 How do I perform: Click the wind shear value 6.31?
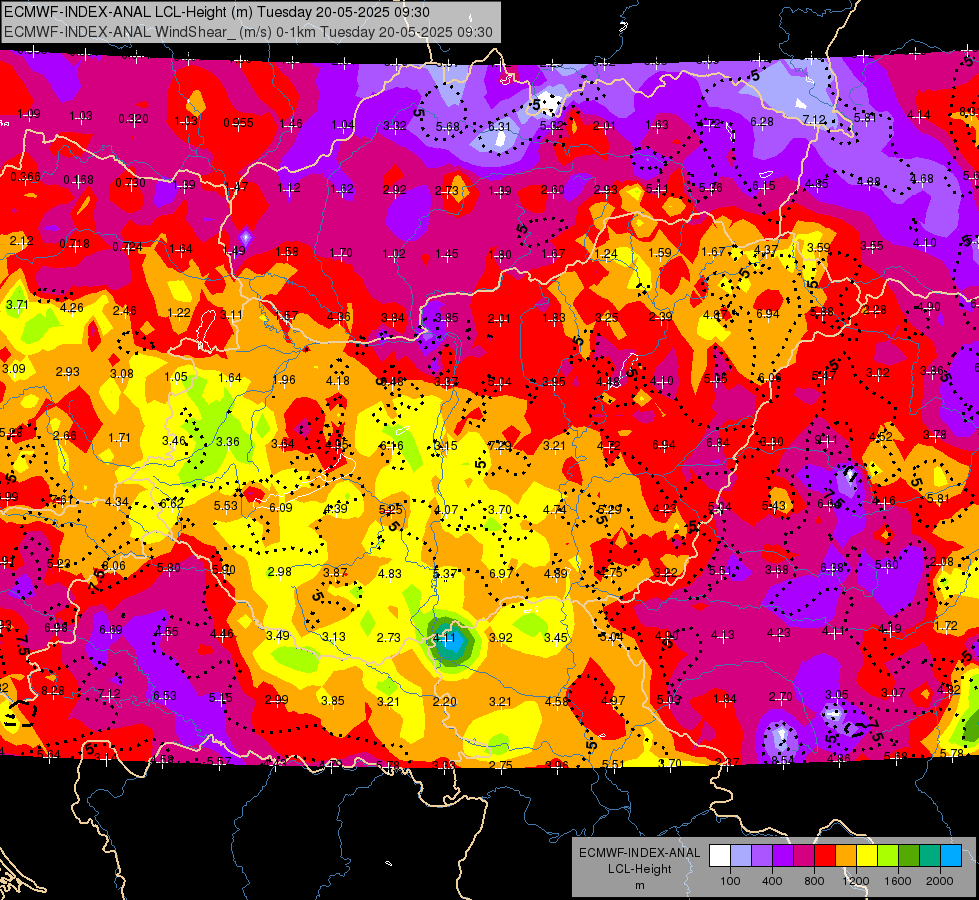point(499,127)
